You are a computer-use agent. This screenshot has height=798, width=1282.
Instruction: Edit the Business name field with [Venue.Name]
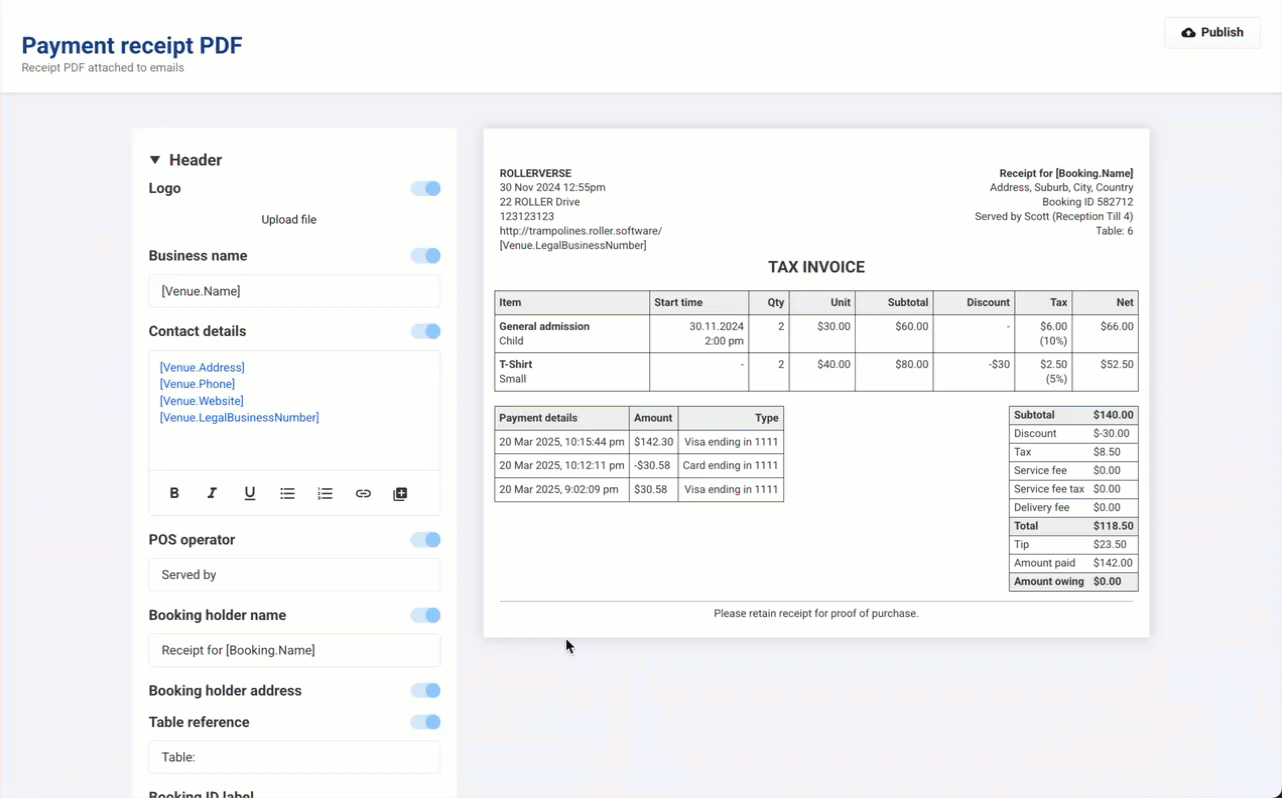(294, 291)
